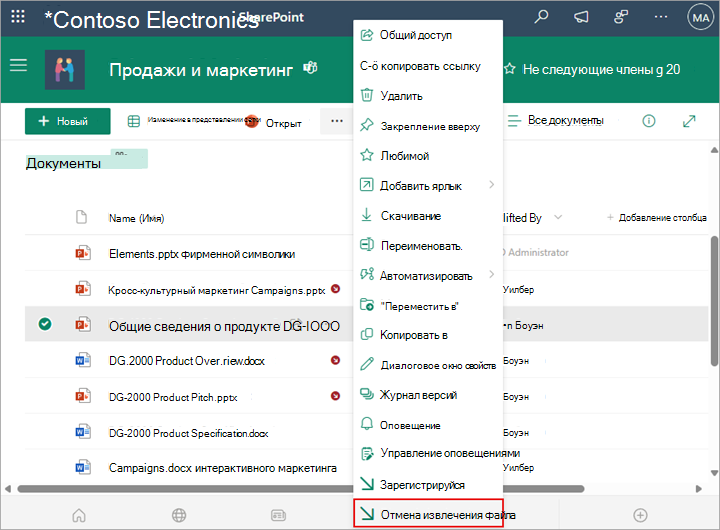Click the search magnifier icon
This screenshot has height=530, width=720.
(541, 17)
